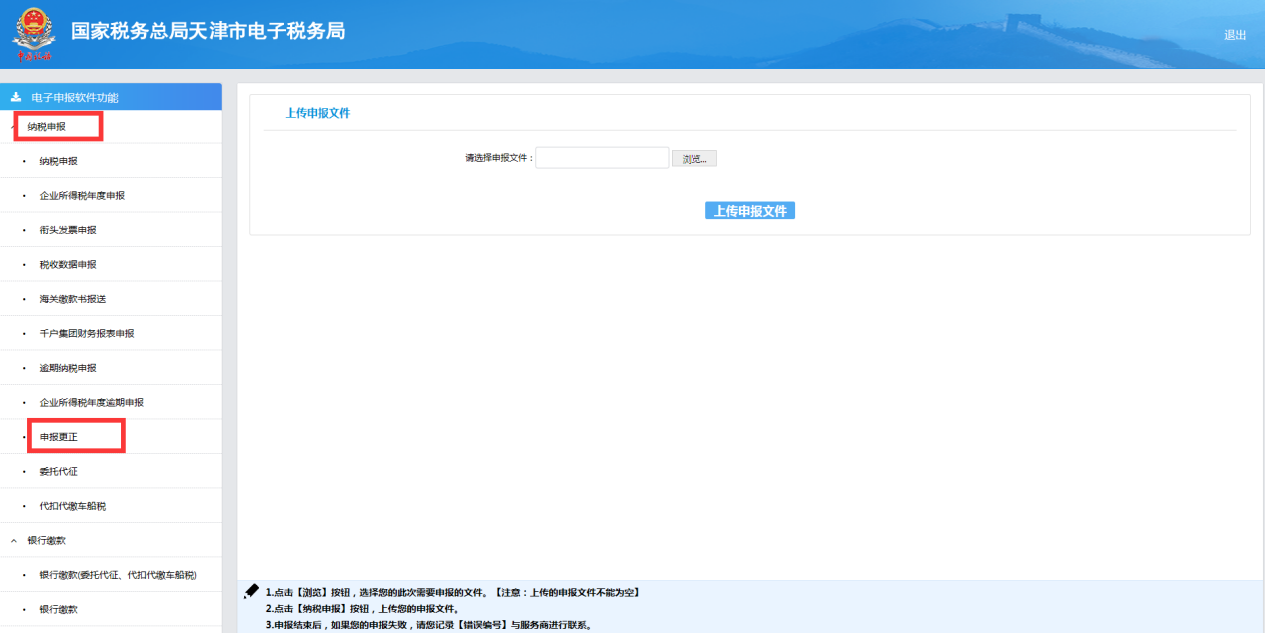Click the pencil icon in the instructions bar
1265x633 pixels.
pos(252,591)
